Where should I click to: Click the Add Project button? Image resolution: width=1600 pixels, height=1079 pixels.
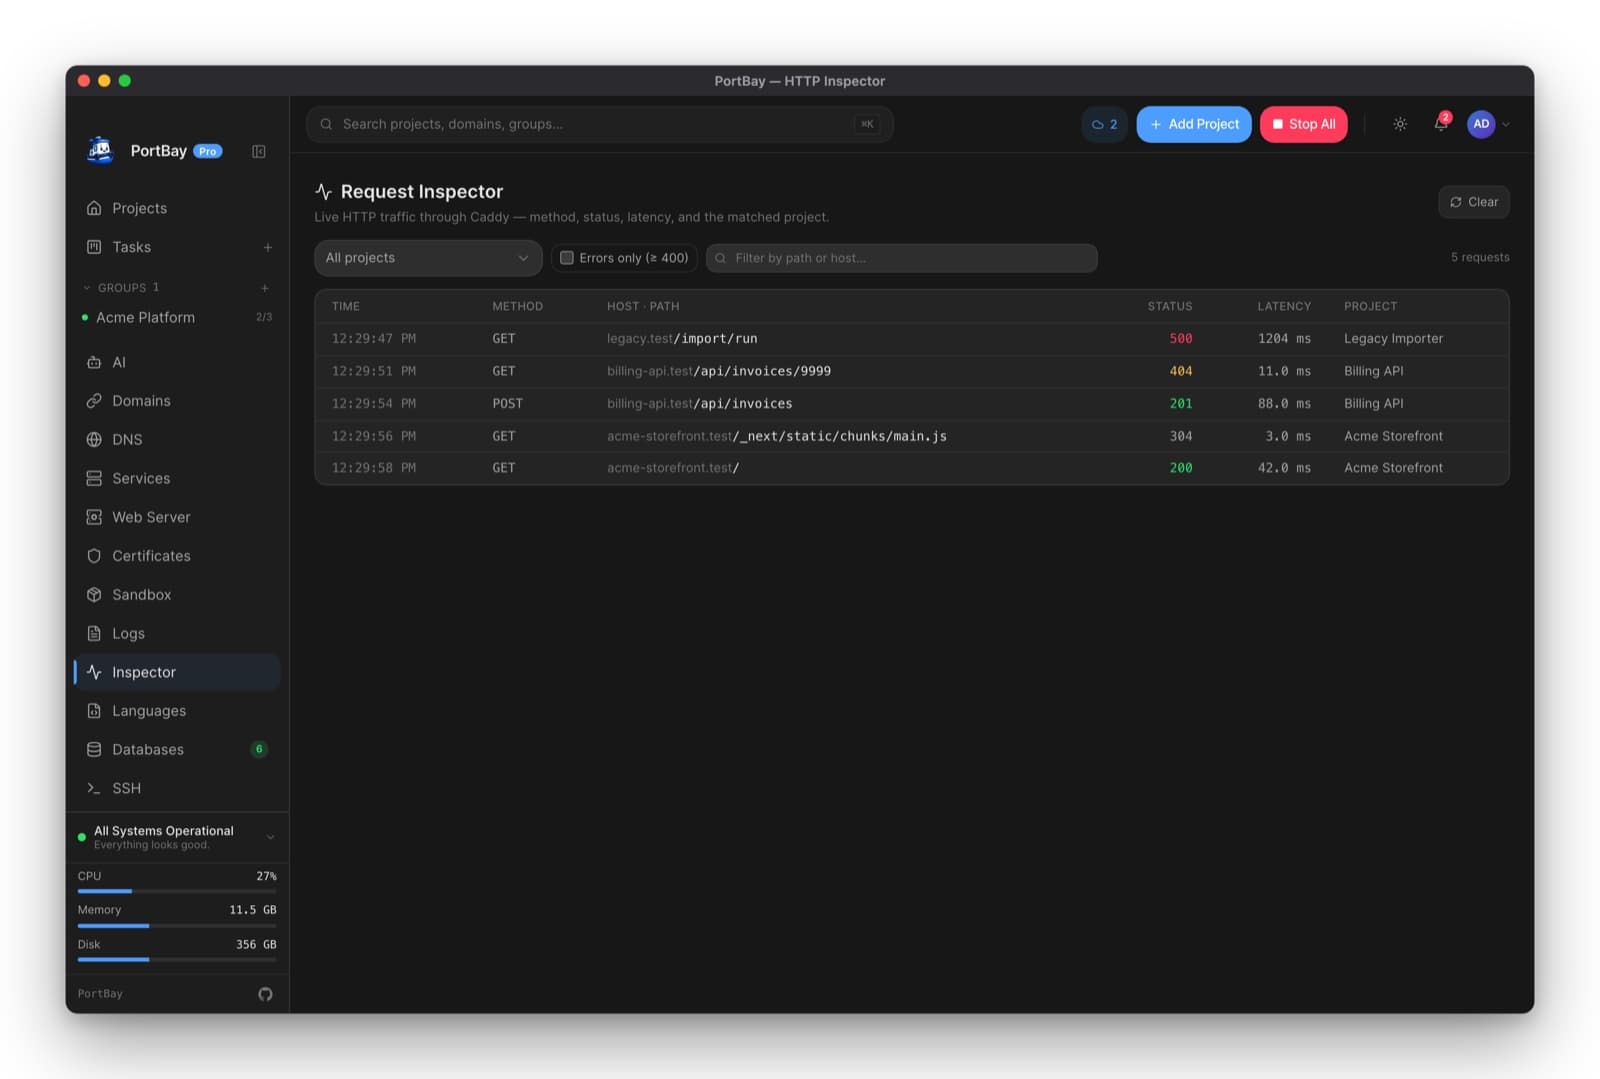click(x=1194, y=124)
